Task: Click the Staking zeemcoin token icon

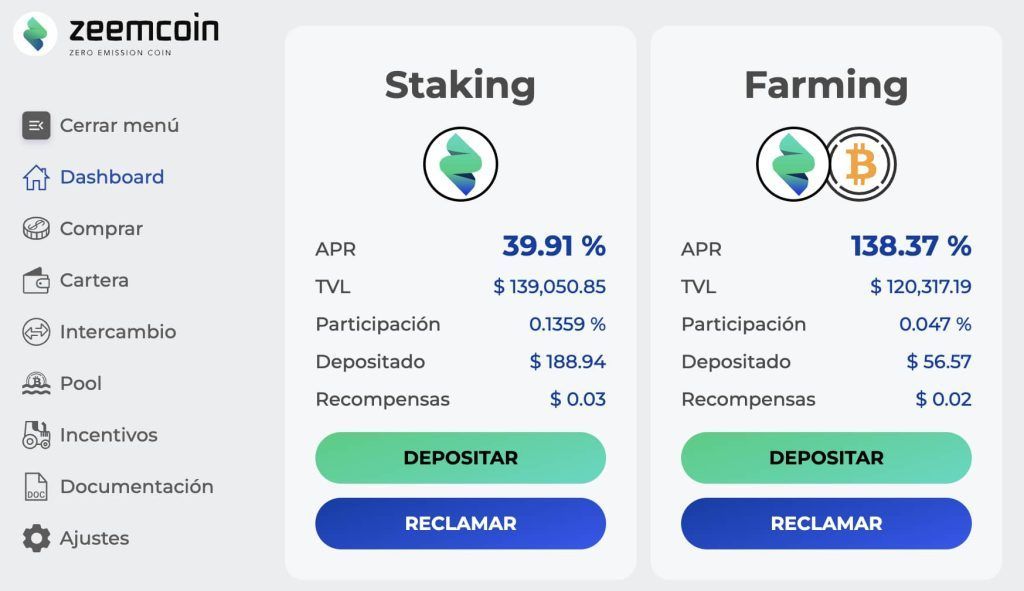Action: (x=460, y=164)
